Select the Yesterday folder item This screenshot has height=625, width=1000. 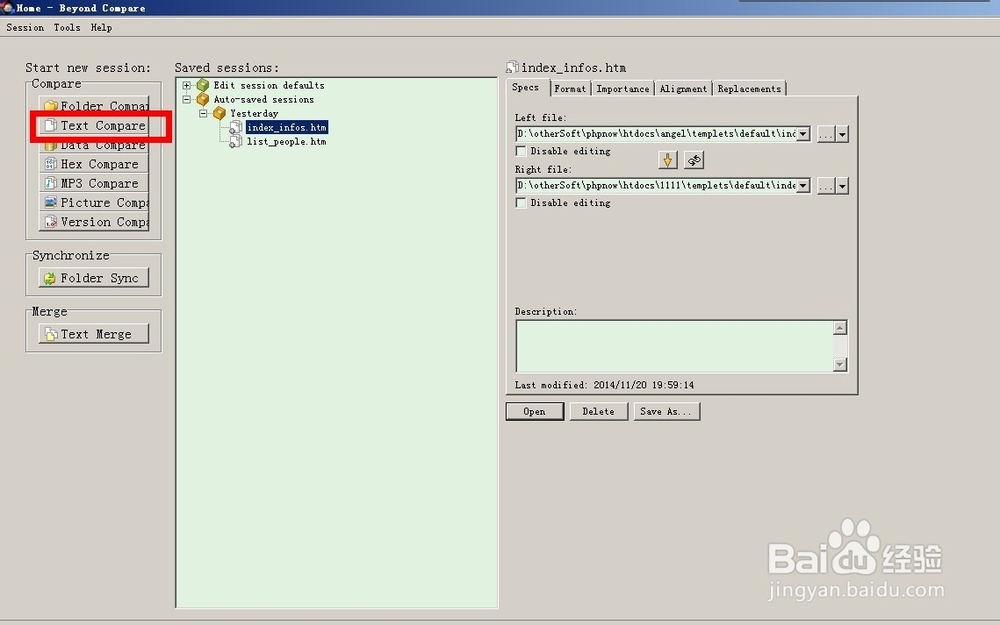point(254,114)
